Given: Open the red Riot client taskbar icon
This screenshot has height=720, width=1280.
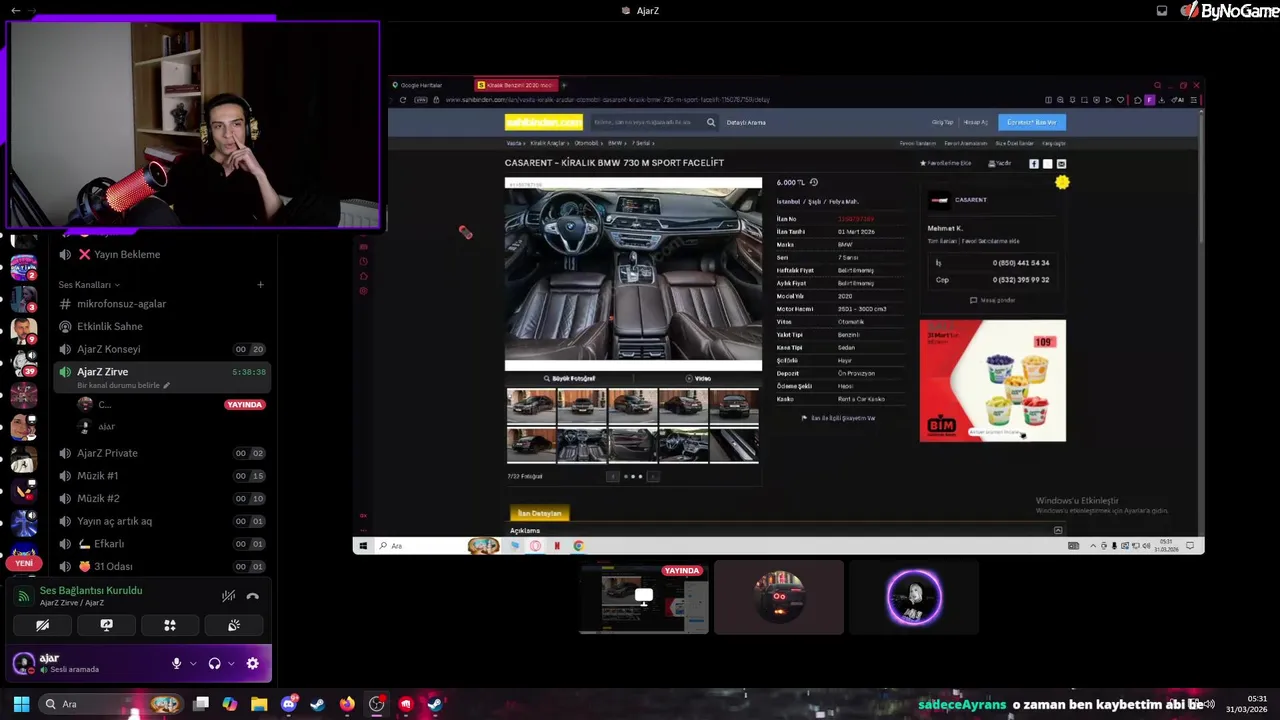Looking at the screenshot, I should [405, 704].
